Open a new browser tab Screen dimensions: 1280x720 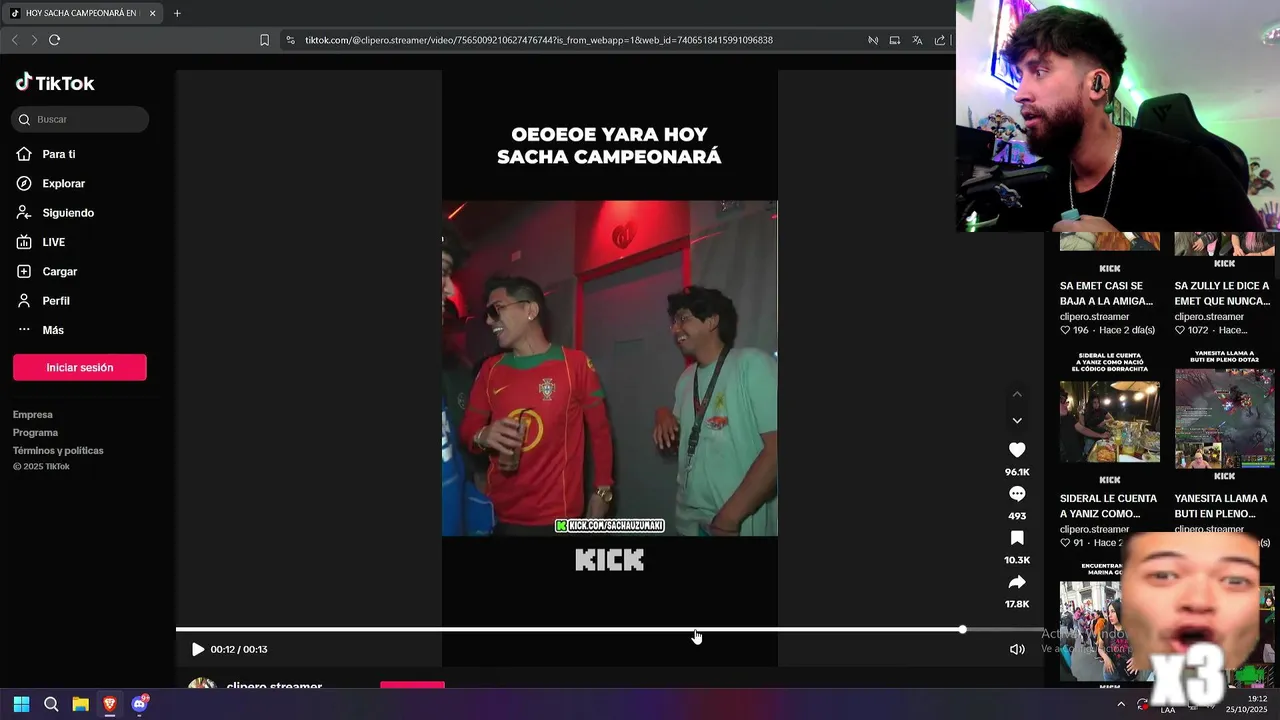tap(177, 13)
